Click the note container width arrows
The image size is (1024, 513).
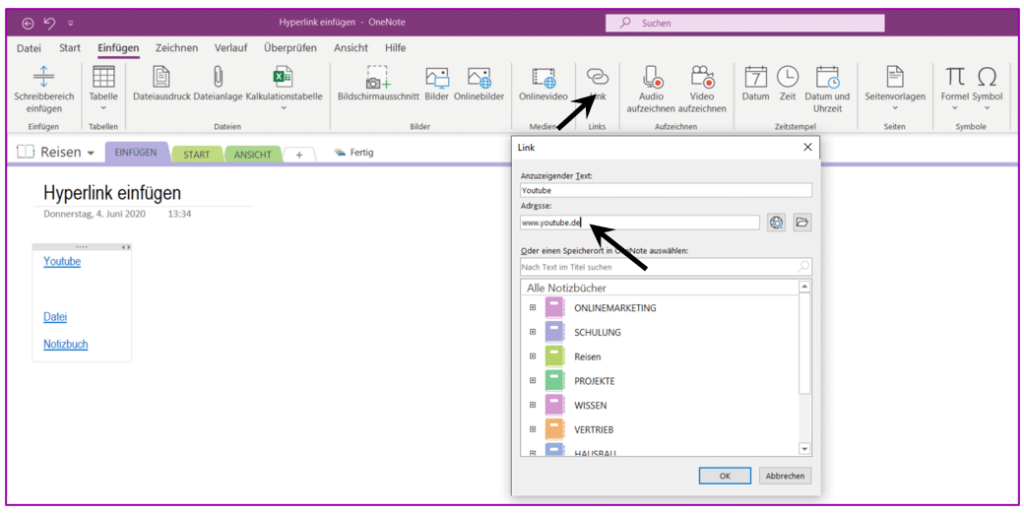pos(126,247)
